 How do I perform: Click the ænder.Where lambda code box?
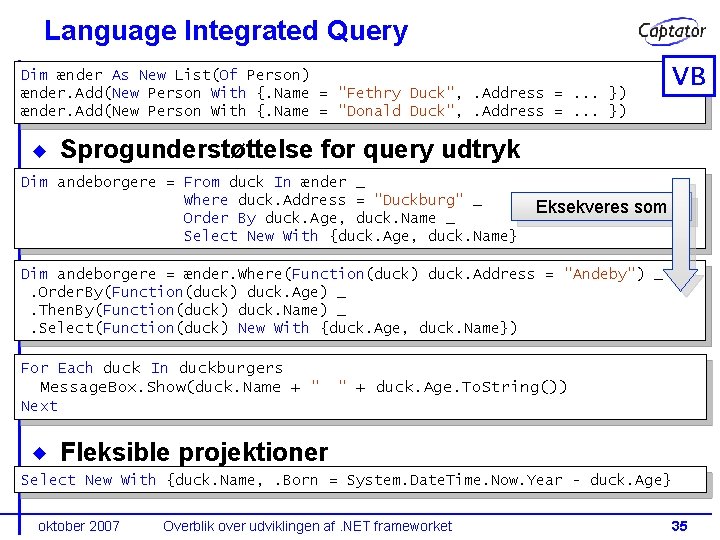point(360,301)
